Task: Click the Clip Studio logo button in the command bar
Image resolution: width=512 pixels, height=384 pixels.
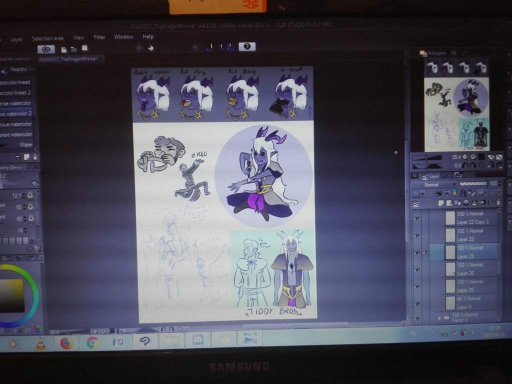Action: [x=46, y=50]
